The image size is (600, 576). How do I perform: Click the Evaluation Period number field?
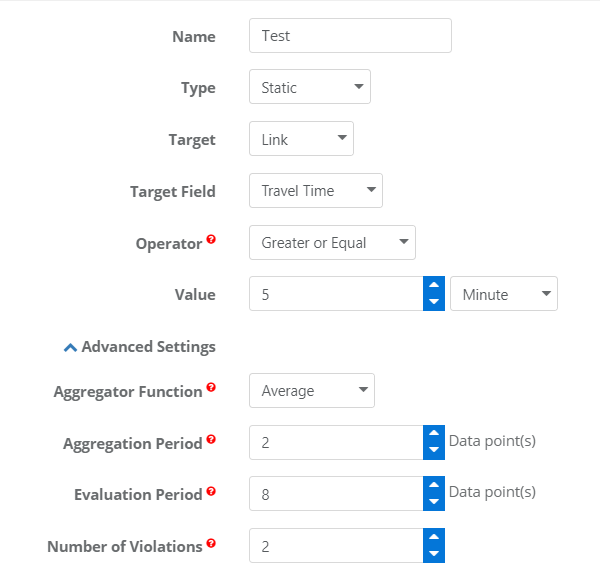point(336,494)
